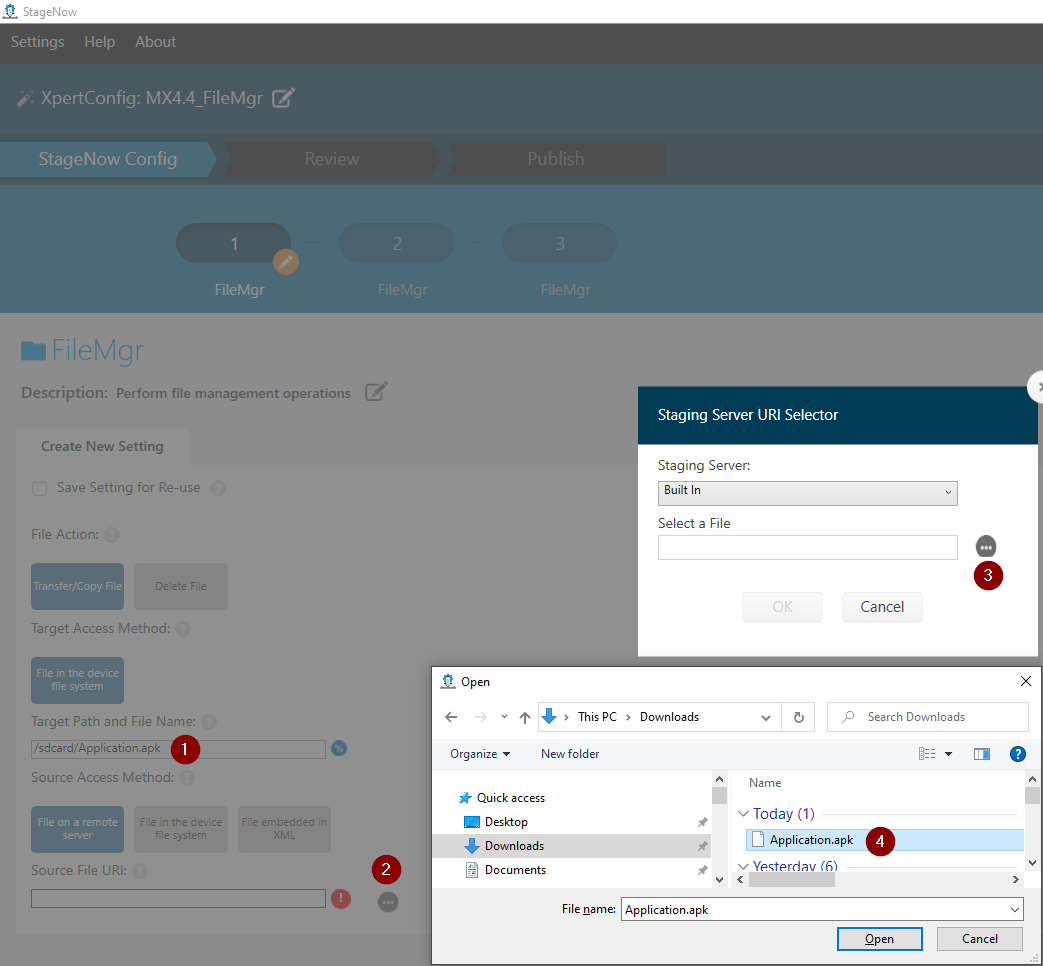
Task: Enable the Save Setting for Re-use checkbox
Action: 38,487
